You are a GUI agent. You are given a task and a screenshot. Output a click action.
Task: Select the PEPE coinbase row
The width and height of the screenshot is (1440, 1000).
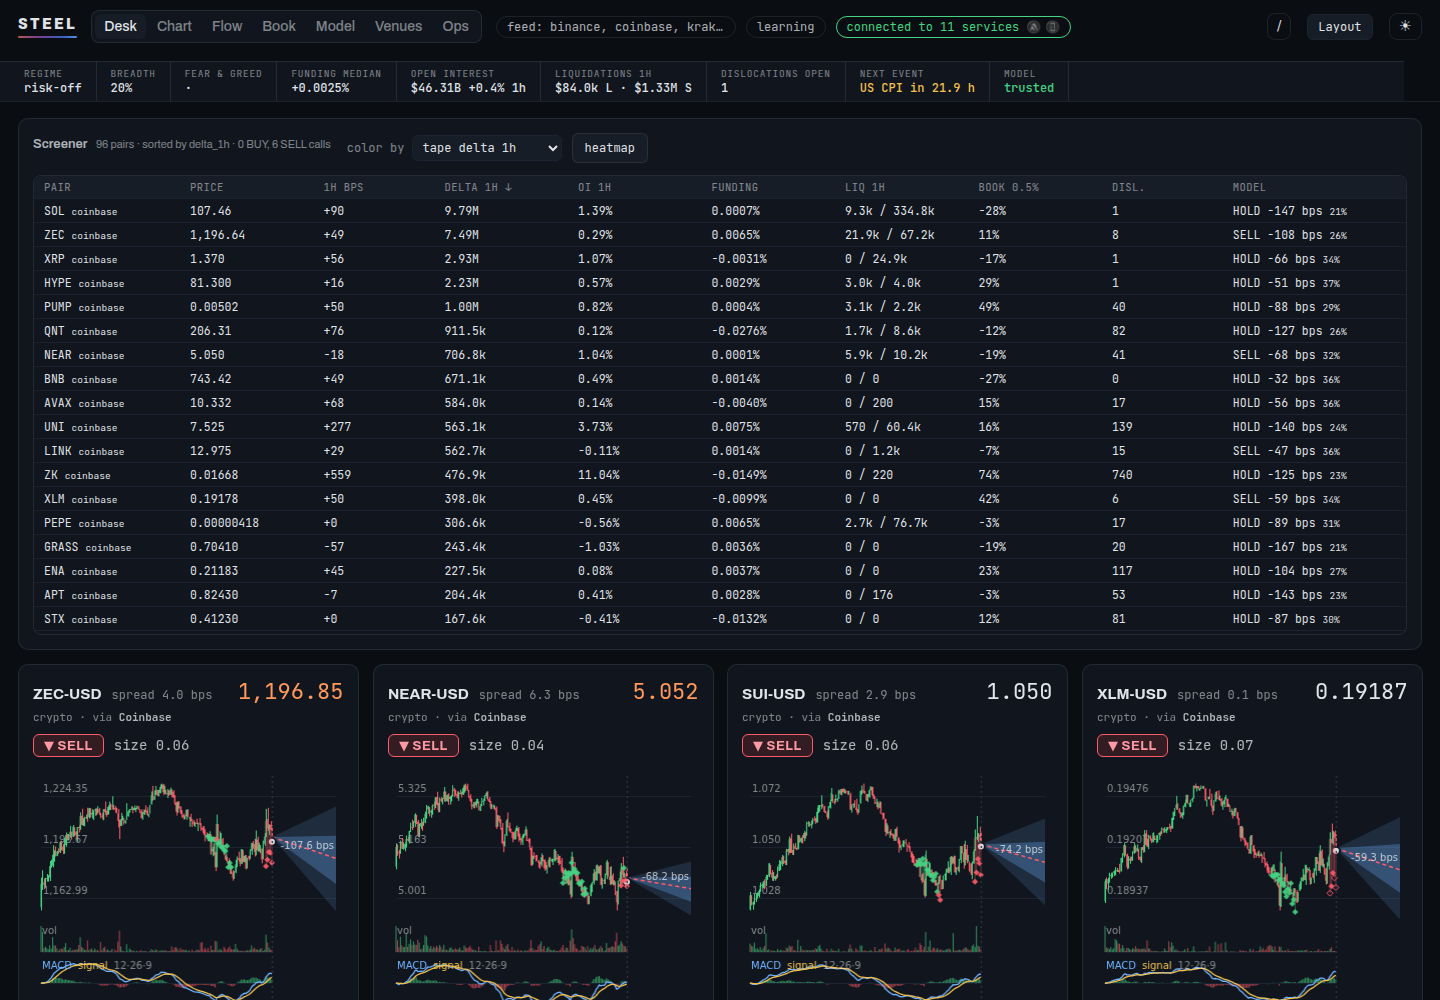pyautogui.click(x=720, y=523)
